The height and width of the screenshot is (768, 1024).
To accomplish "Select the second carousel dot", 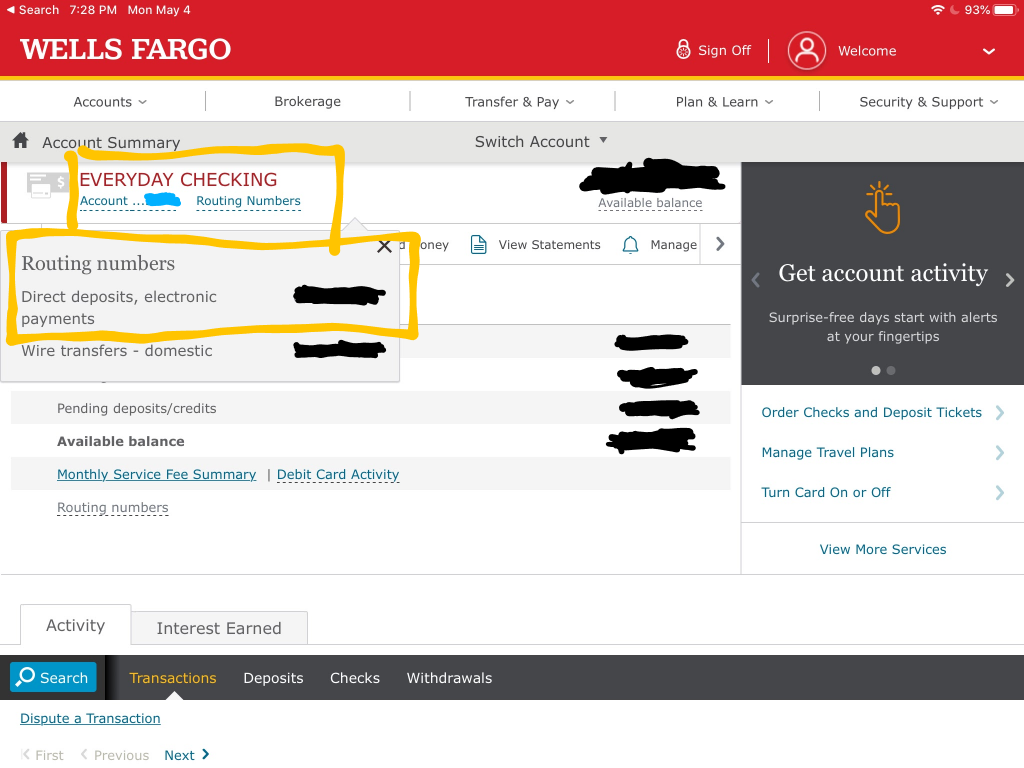I will tap(891, 370).
